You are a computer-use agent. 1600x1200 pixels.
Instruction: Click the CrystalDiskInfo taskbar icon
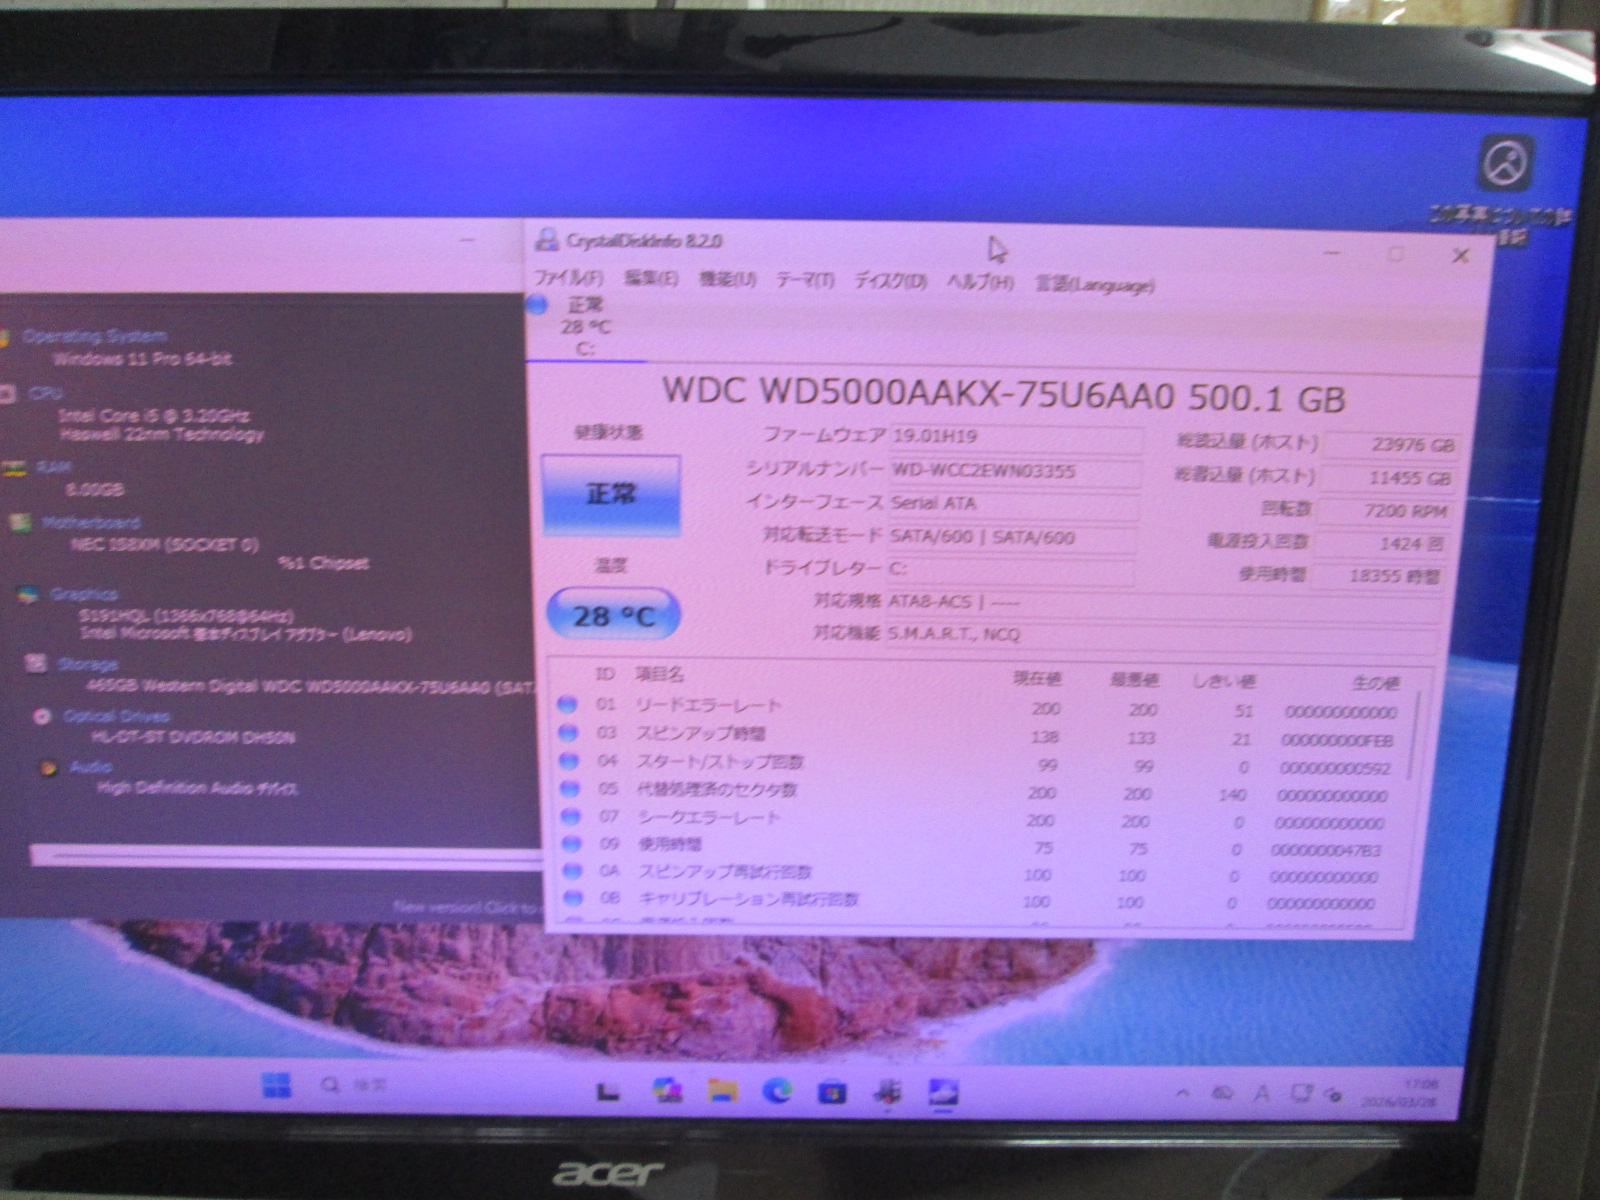pos(943,1092)
